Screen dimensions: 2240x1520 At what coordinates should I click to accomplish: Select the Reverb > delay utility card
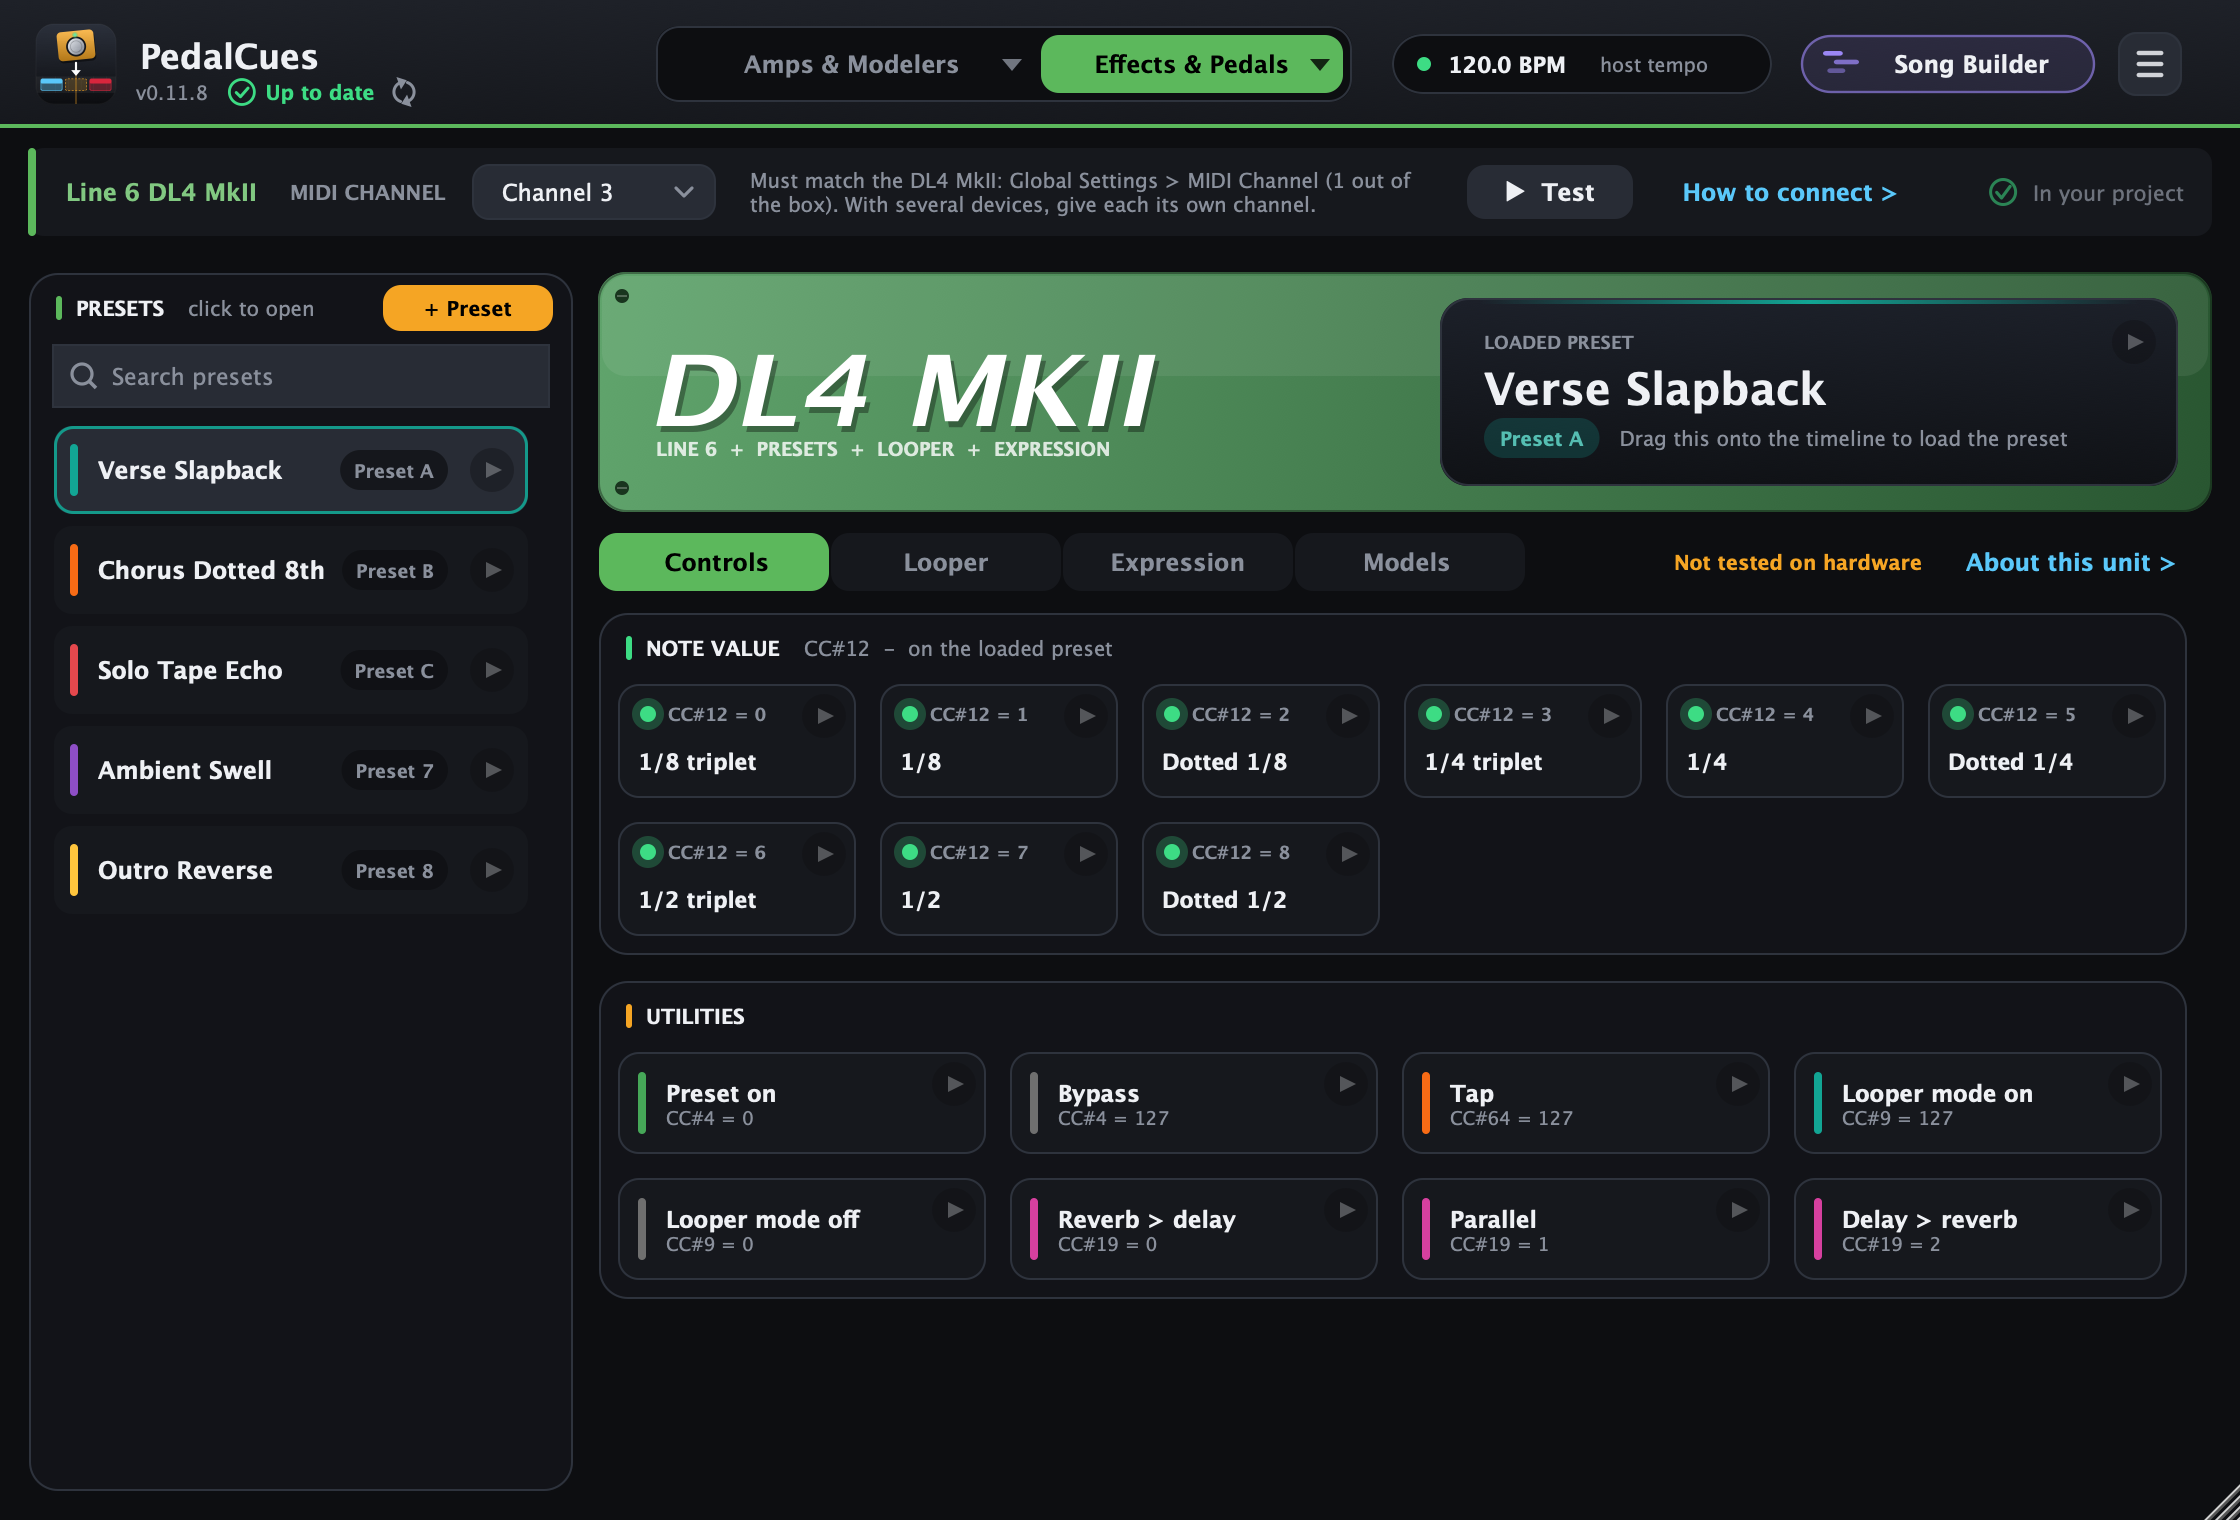click(x=1193, y=1229)
